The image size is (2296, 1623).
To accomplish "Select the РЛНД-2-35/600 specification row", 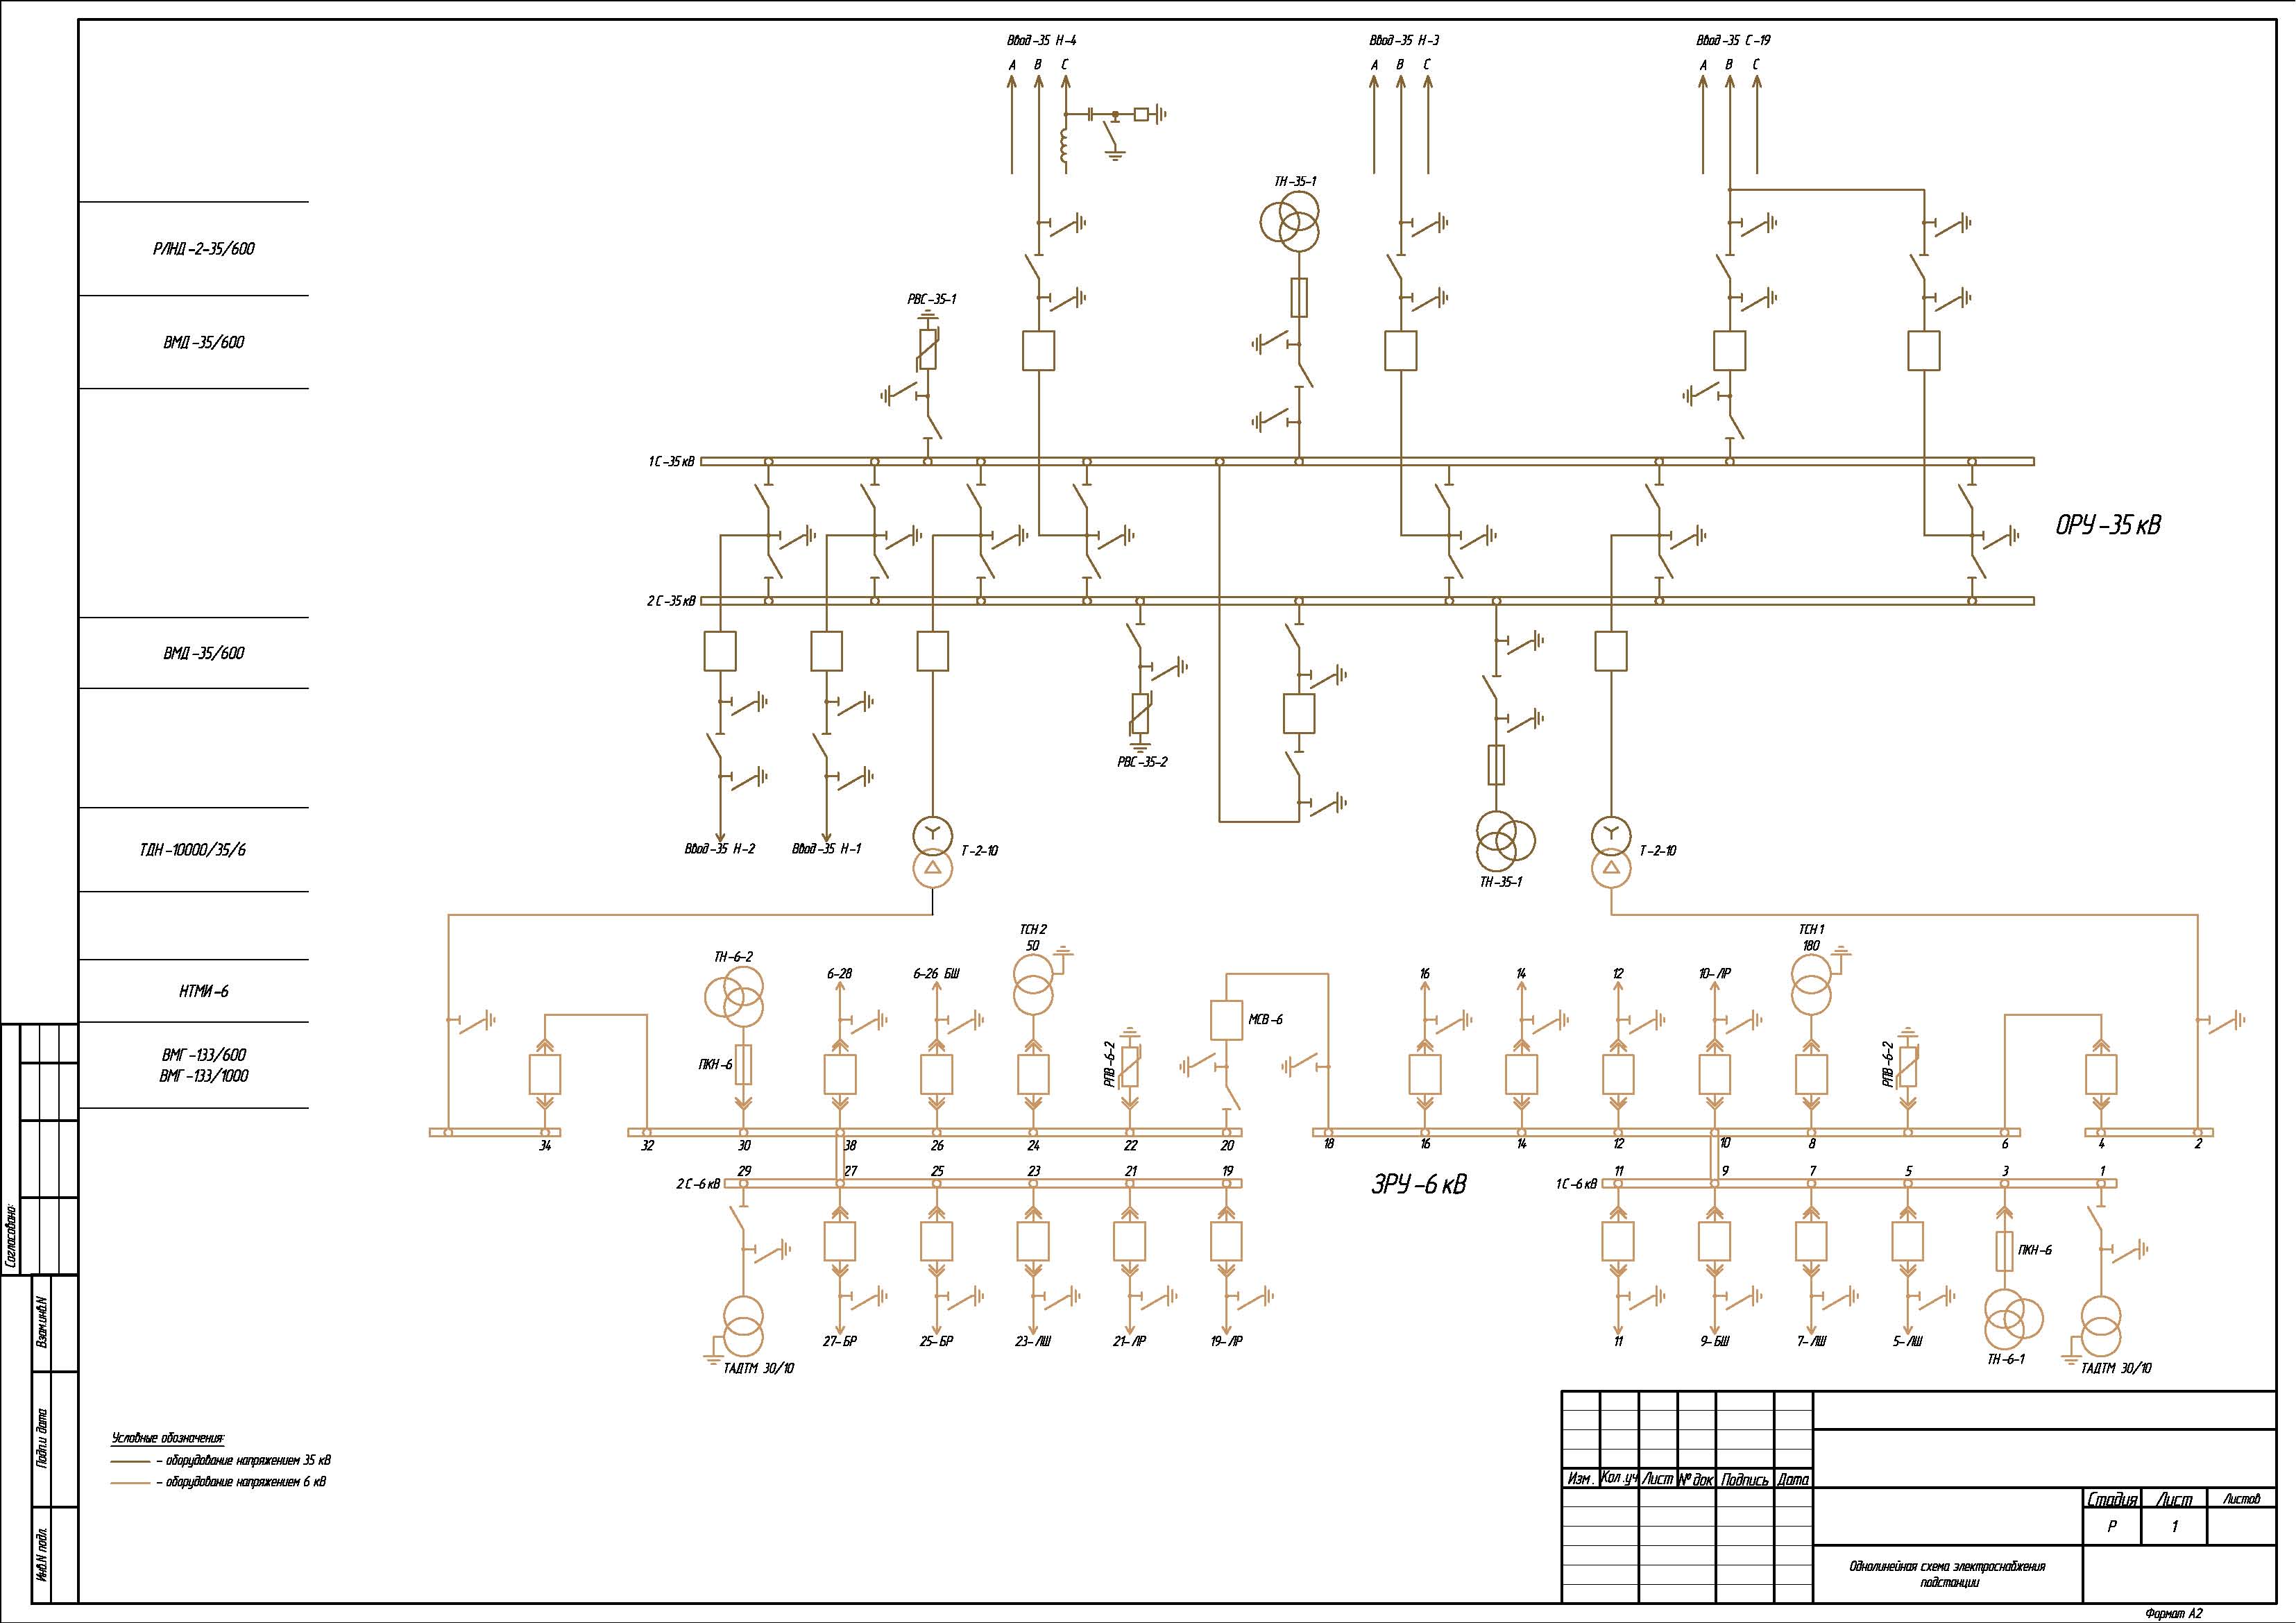I will [x=194, y=249].
